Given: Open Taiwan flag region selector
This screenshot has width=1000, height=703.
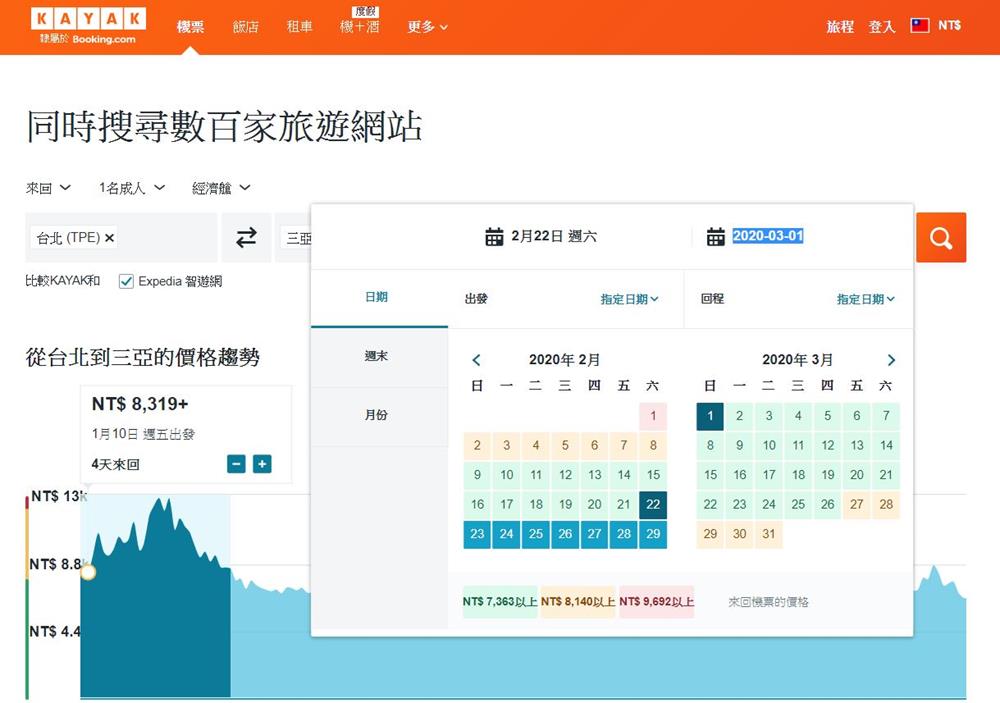Looking at the screenshot, I should (920, 26).
